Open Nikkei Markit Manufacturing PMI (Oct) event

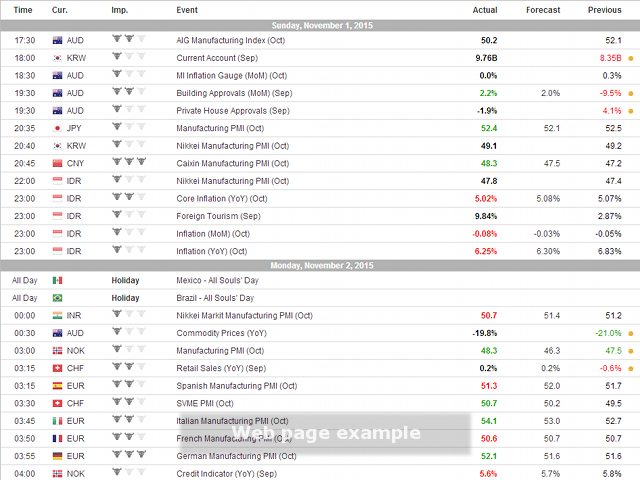click(x=244, y=316)
